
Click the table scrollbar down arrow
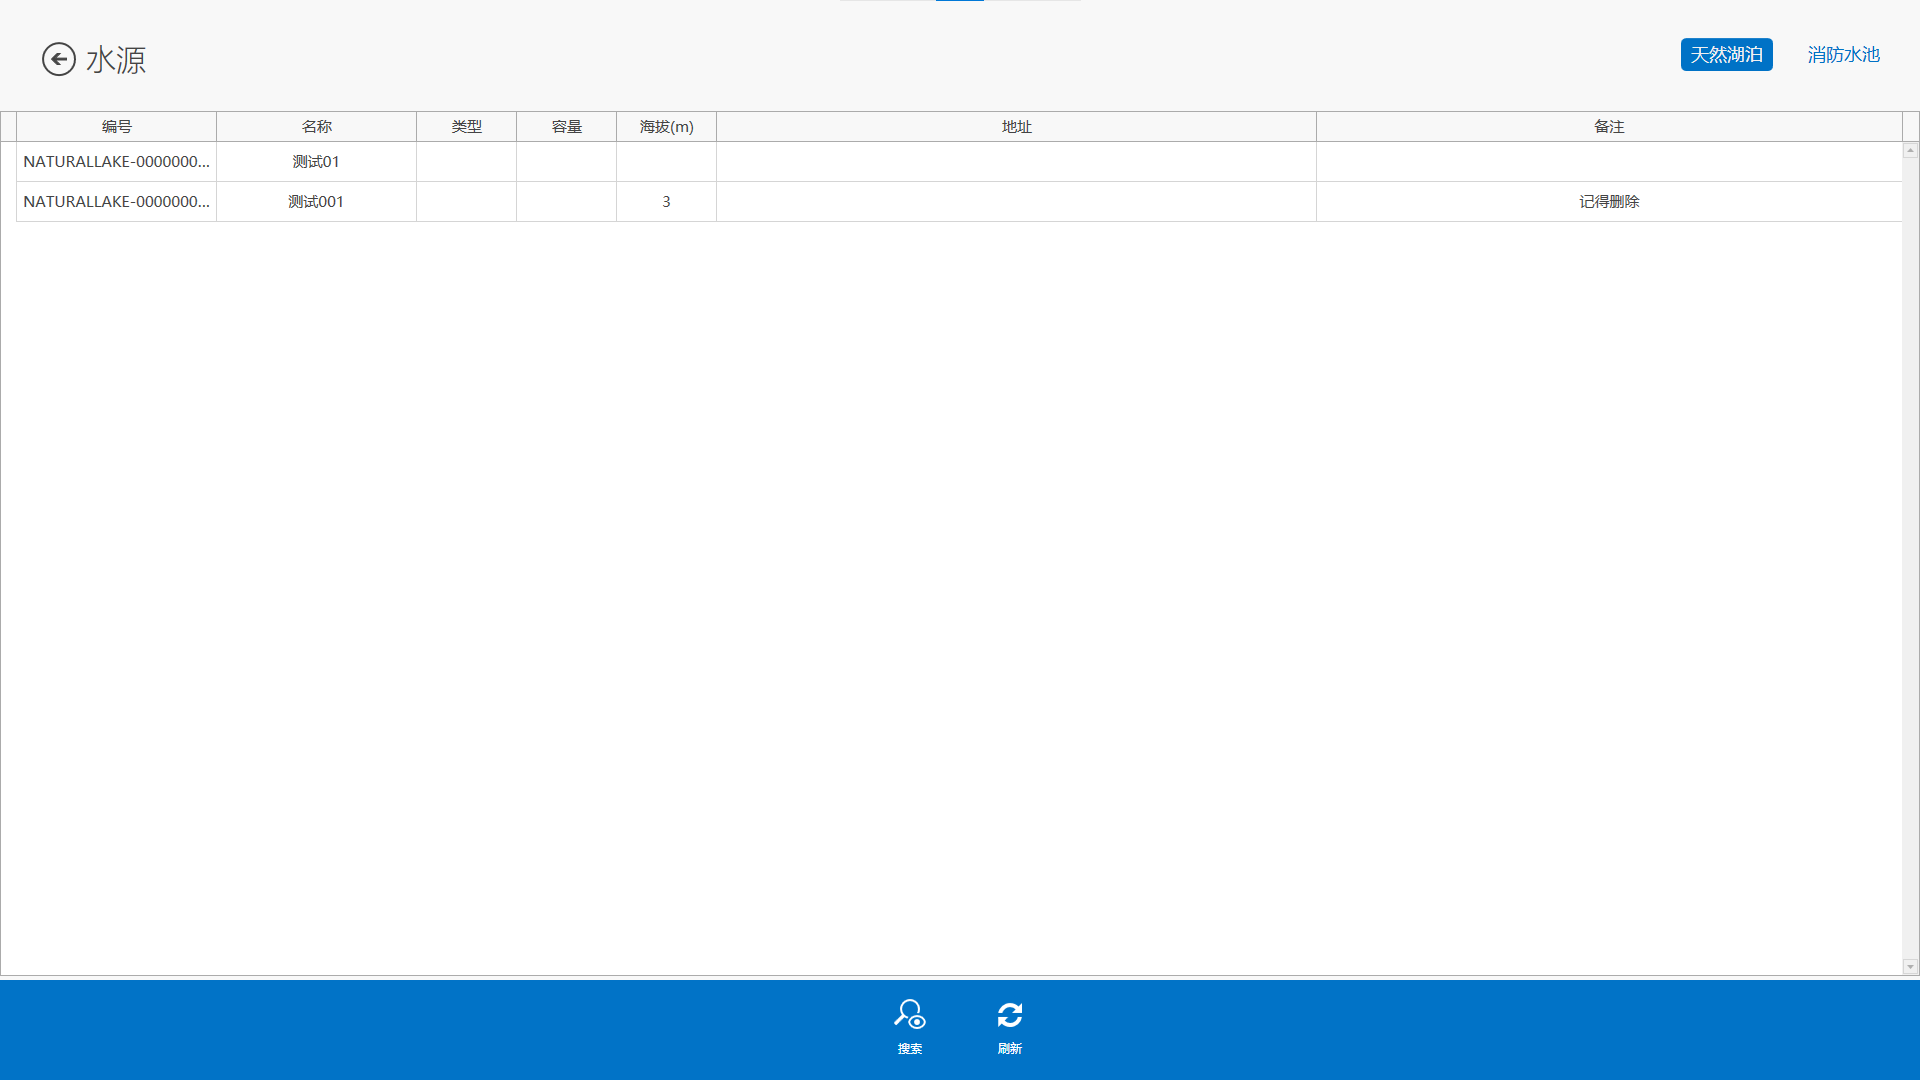click(x=1910, y=967)
